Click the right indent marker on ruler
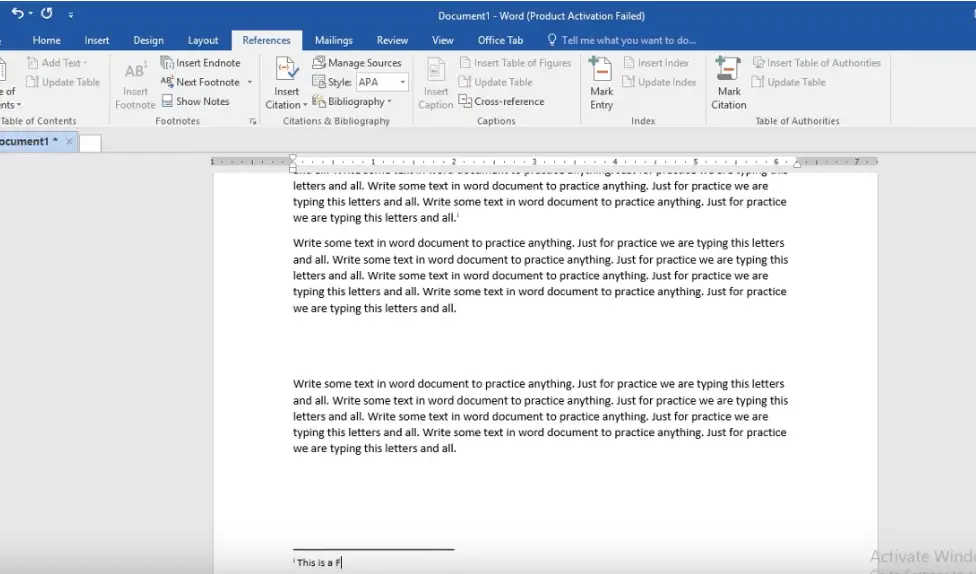976x574 pixels. coord(797,164)
